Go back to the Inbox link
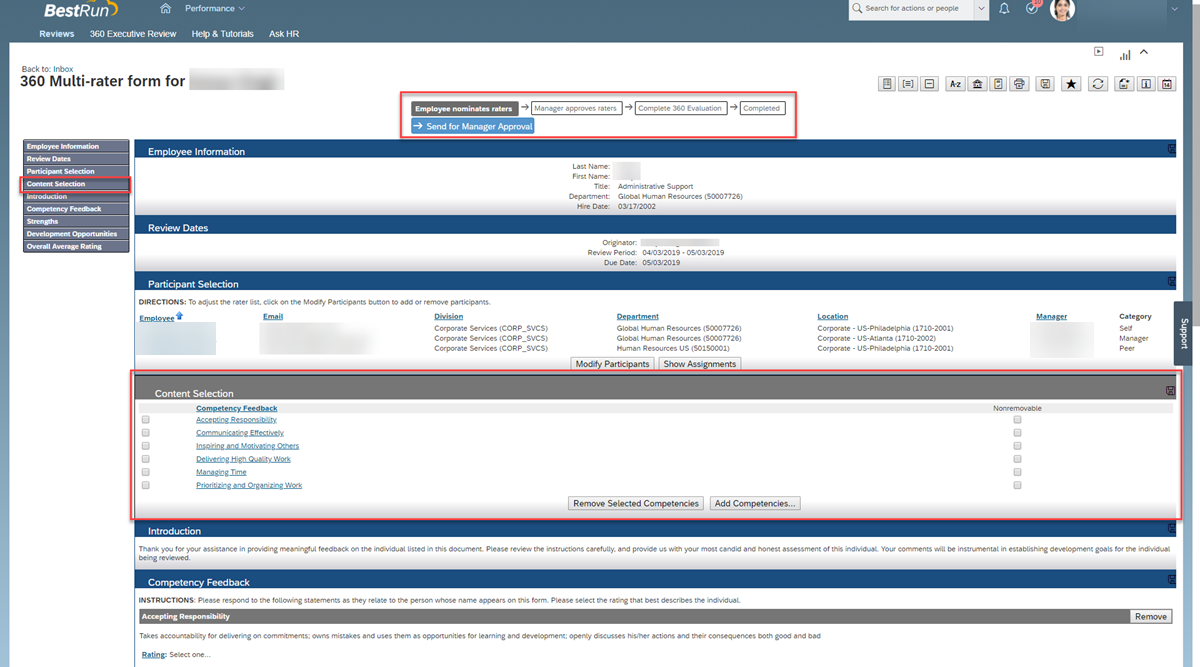Viewport: 1200px width, 667px height. (x=63, y=69)
